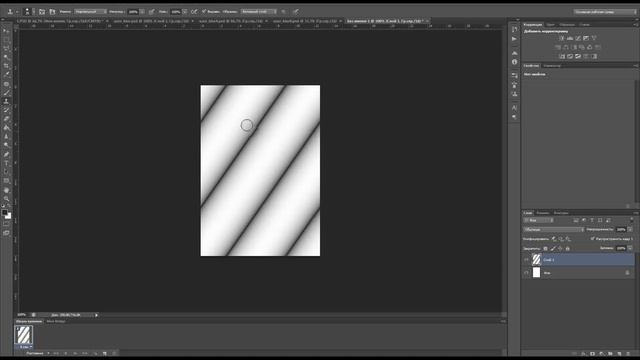Select the next animation frame
This screenshot has height=360, width=640.
click(85, 353)
